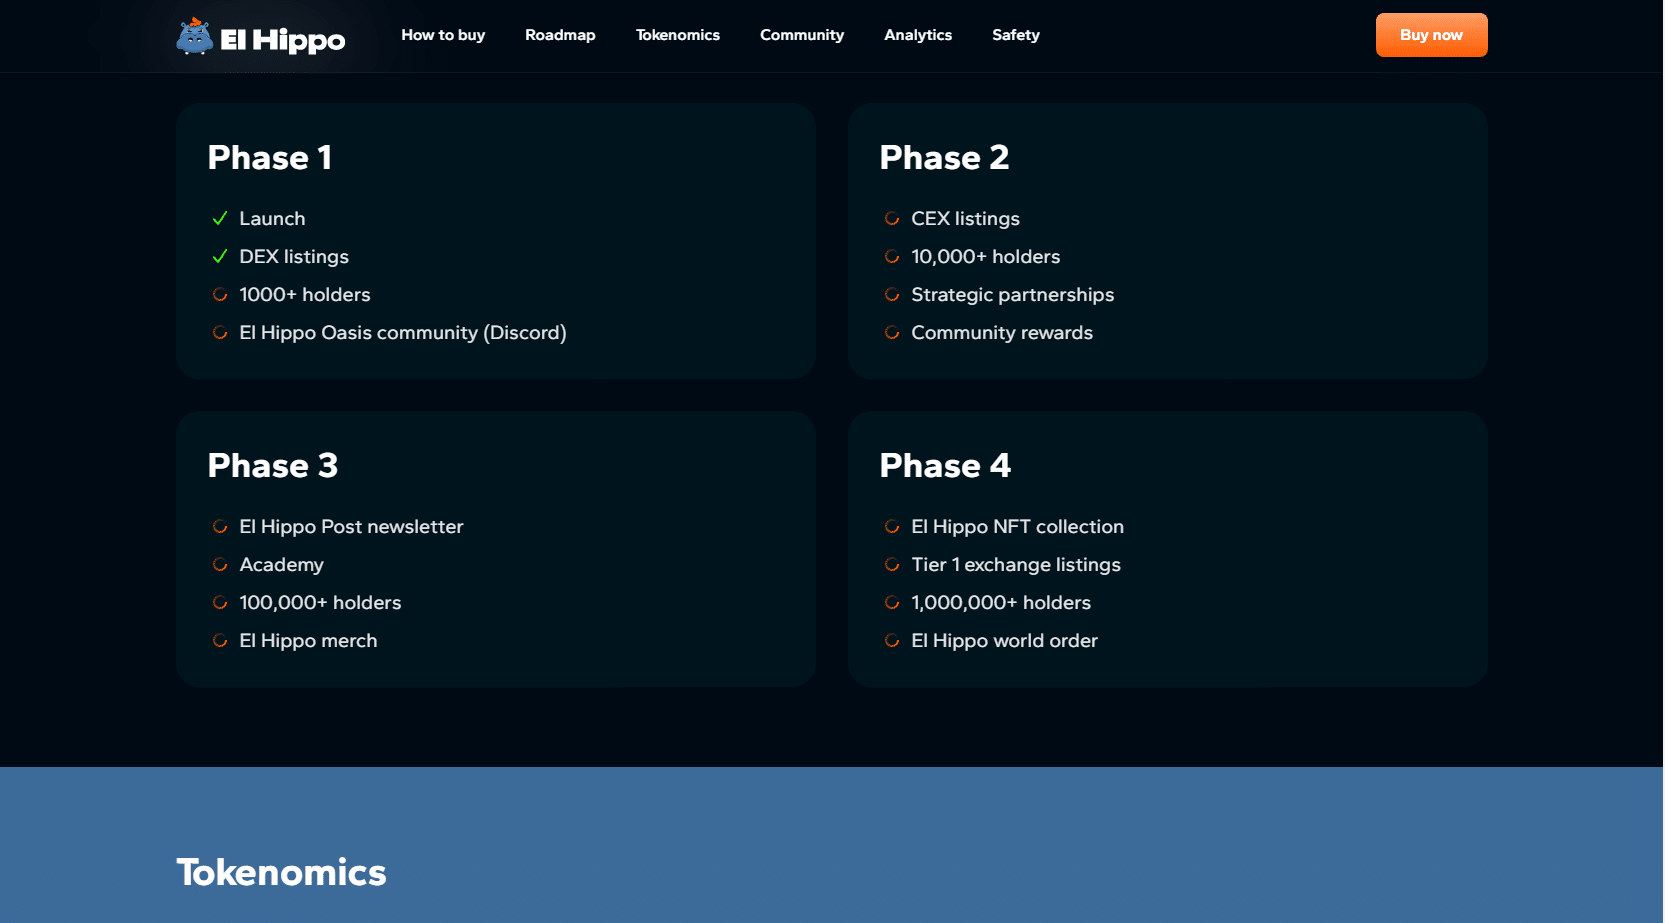Screen dimensions: 1665x923
Task: Click the El Hippo world order text
Action: pos(1004,641)
